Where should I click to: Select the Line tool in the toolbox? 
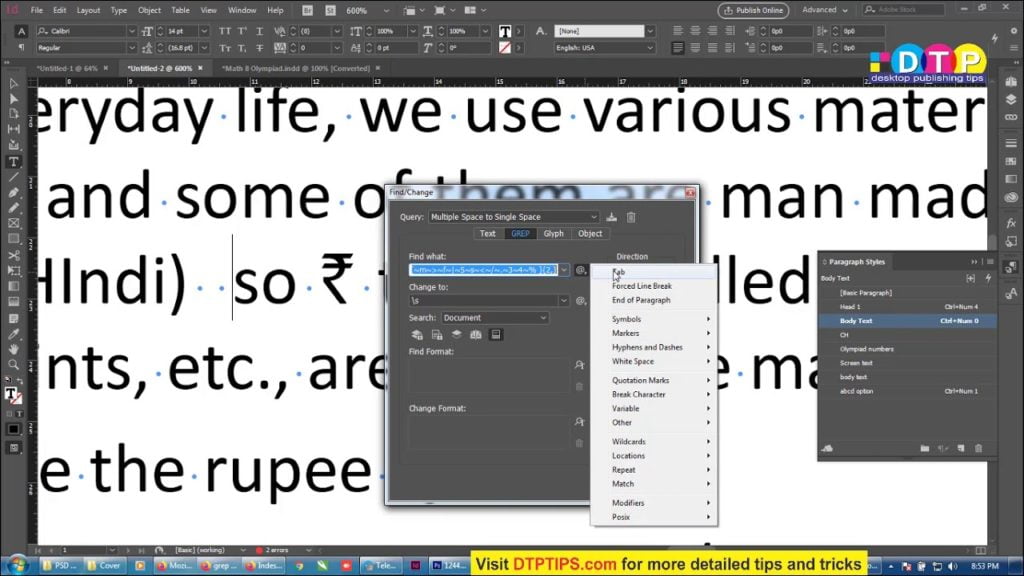[x=13, y=177]
